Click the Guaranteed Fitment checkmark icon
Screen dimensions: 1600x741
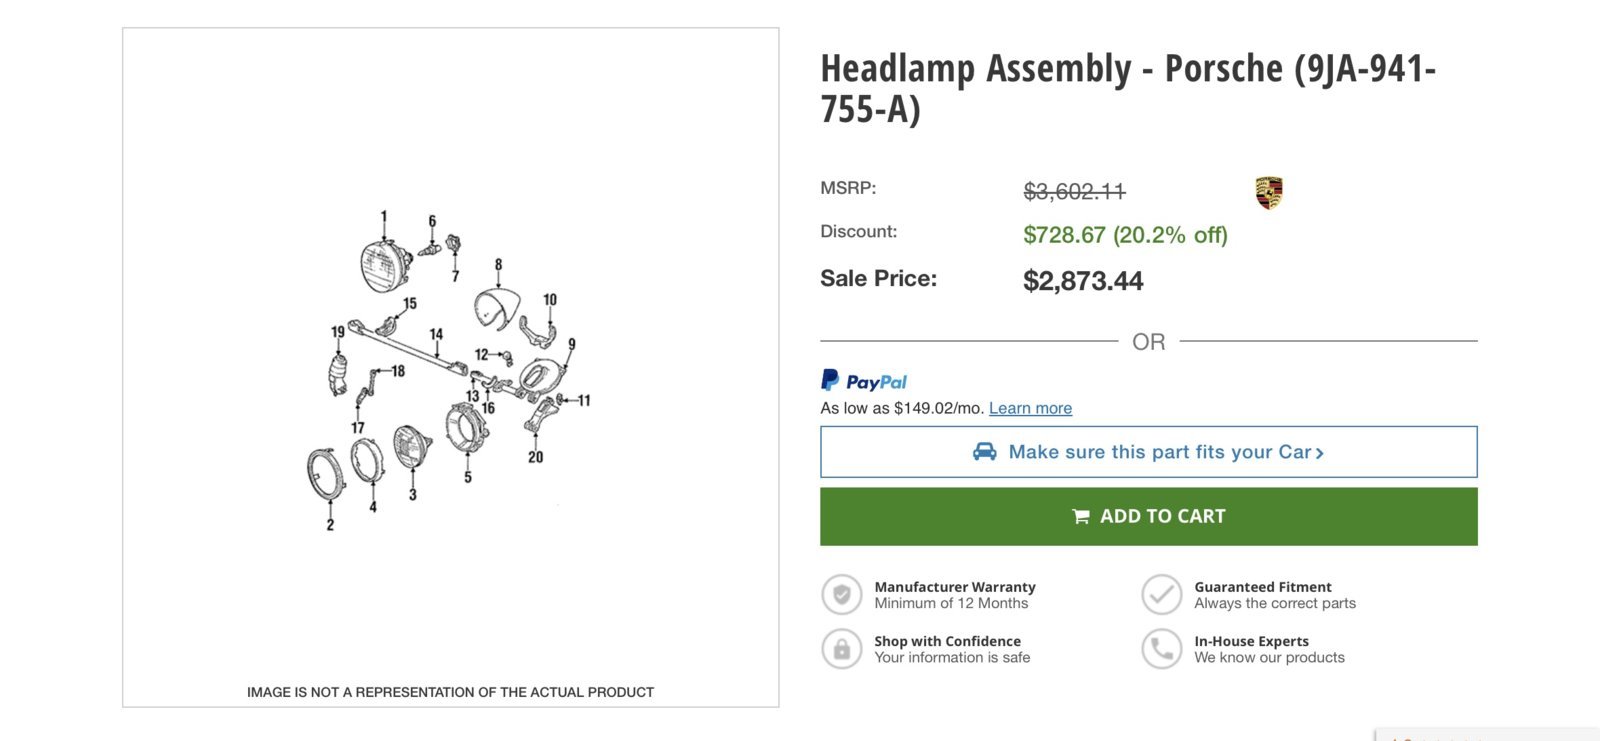pos(1162,595)
